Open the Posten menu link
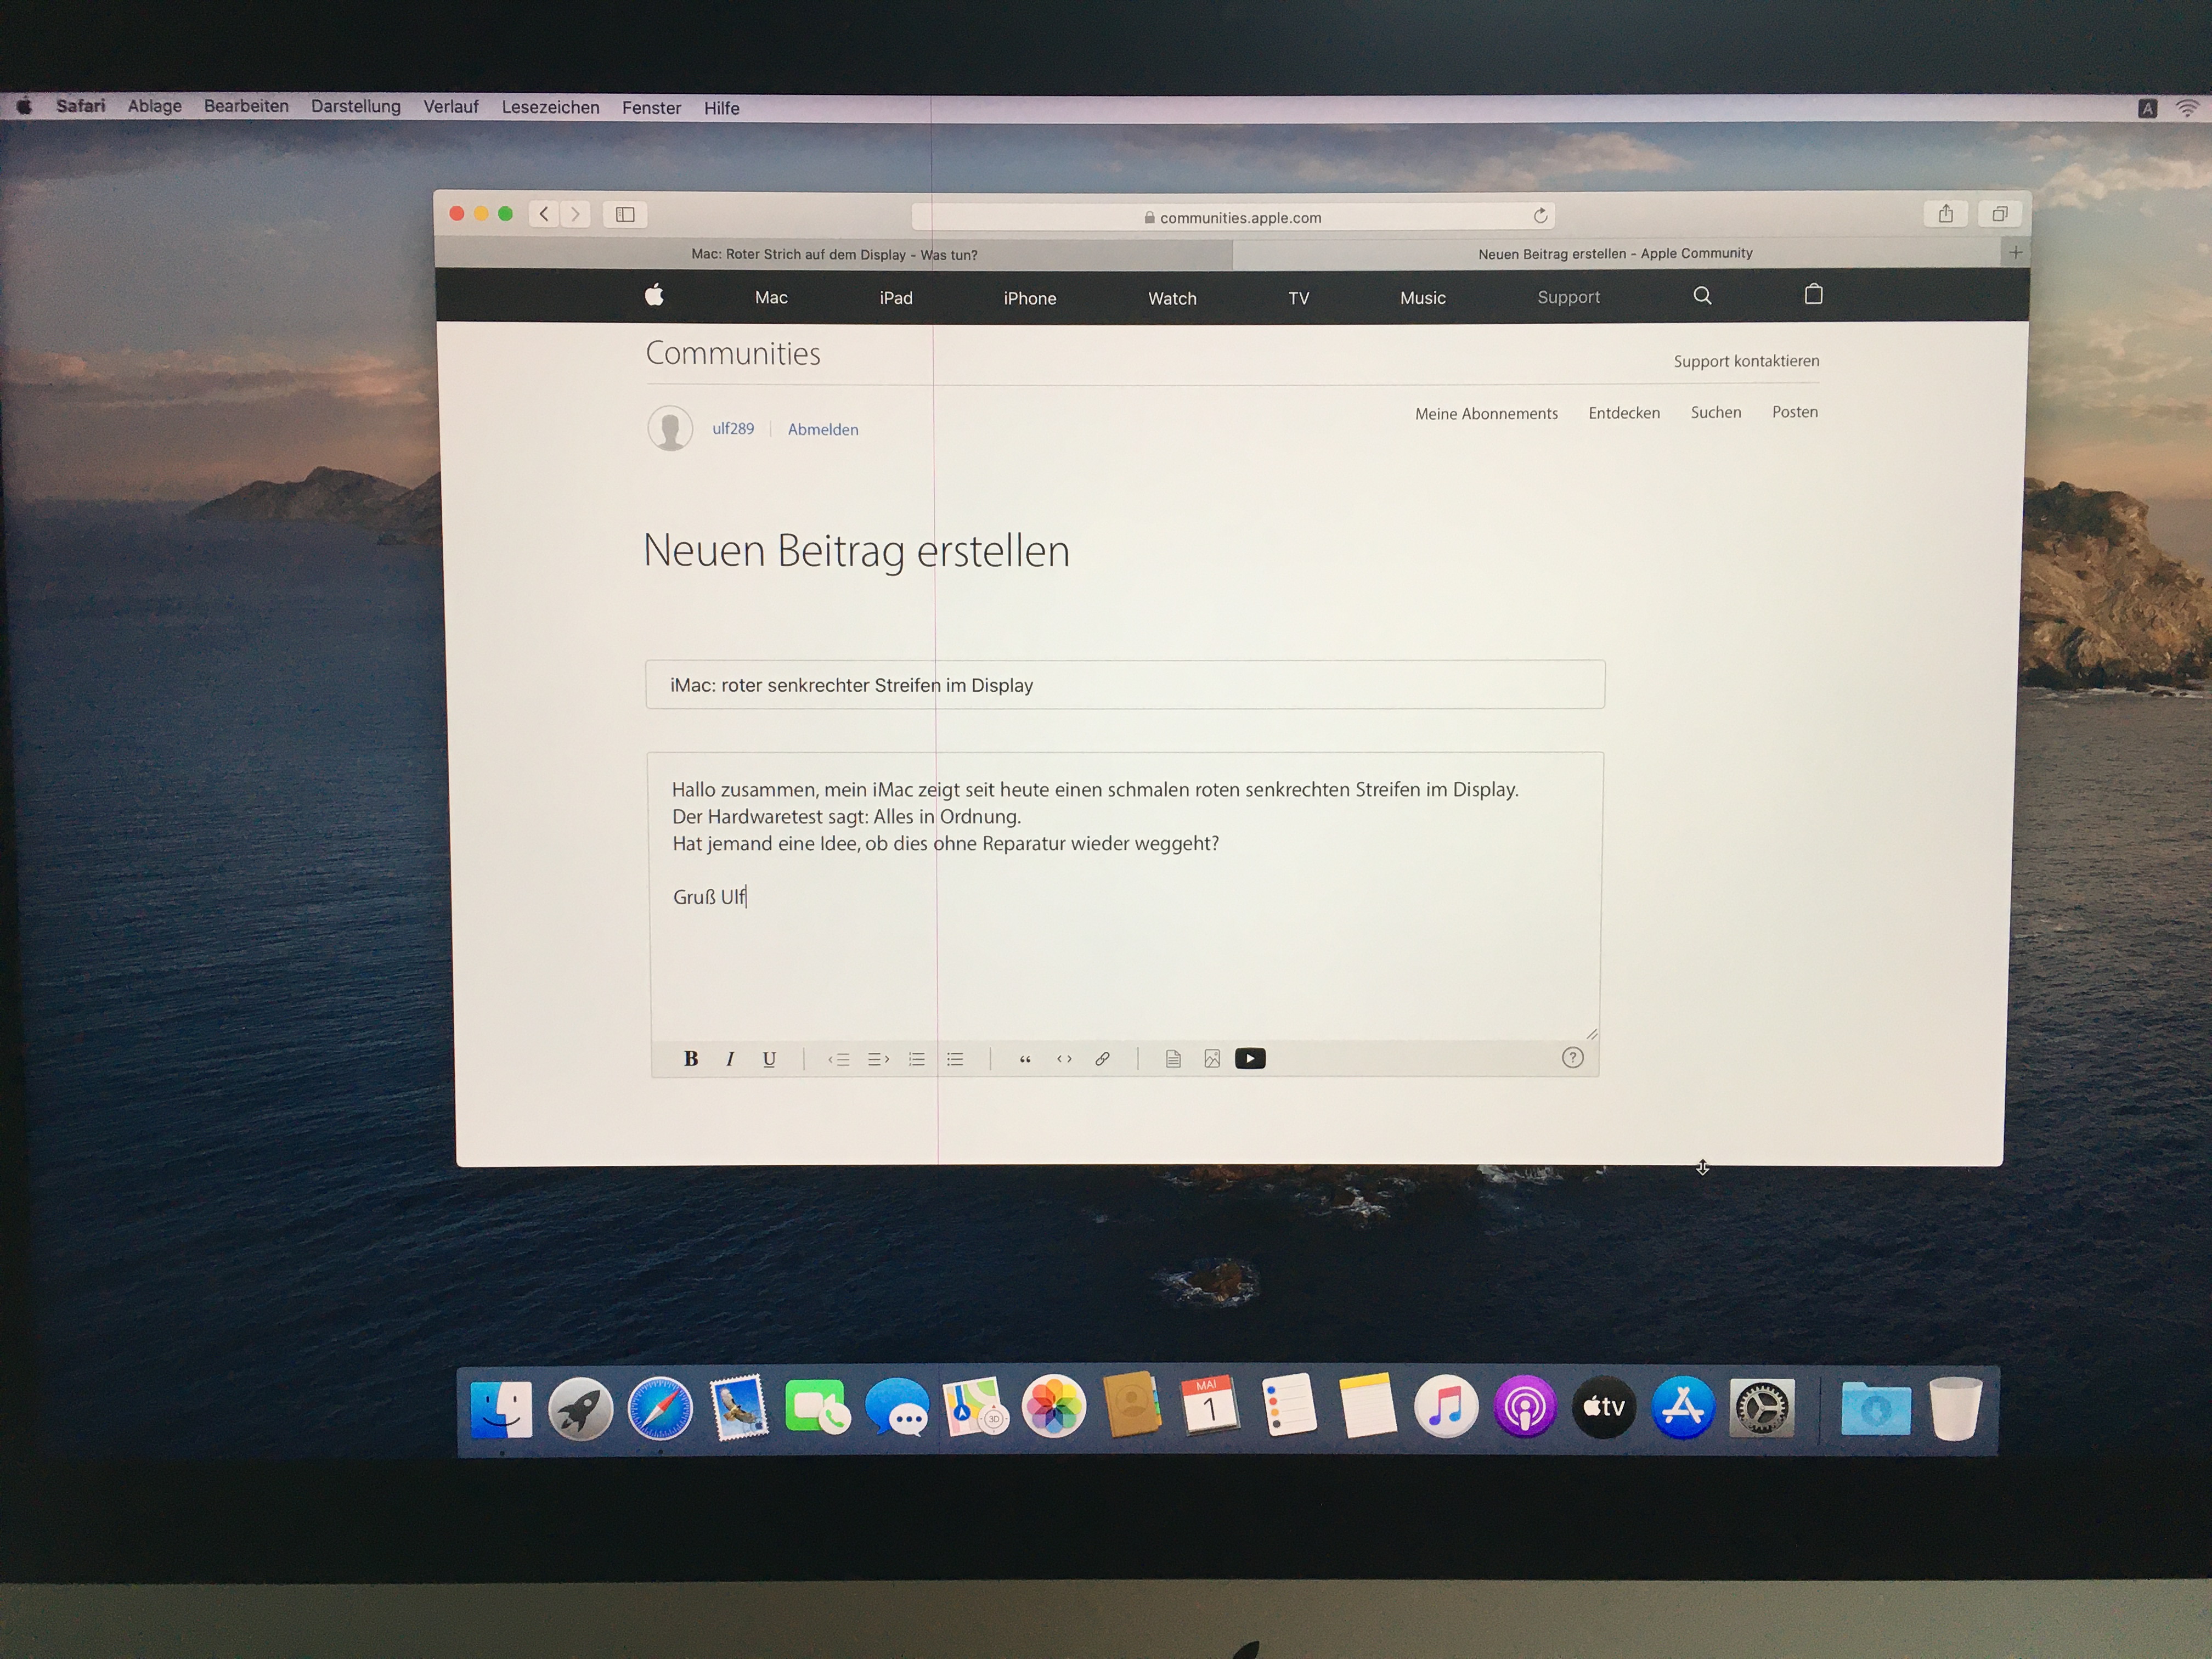Viewport: 2212px width, 1659px height. (1795, 412)
